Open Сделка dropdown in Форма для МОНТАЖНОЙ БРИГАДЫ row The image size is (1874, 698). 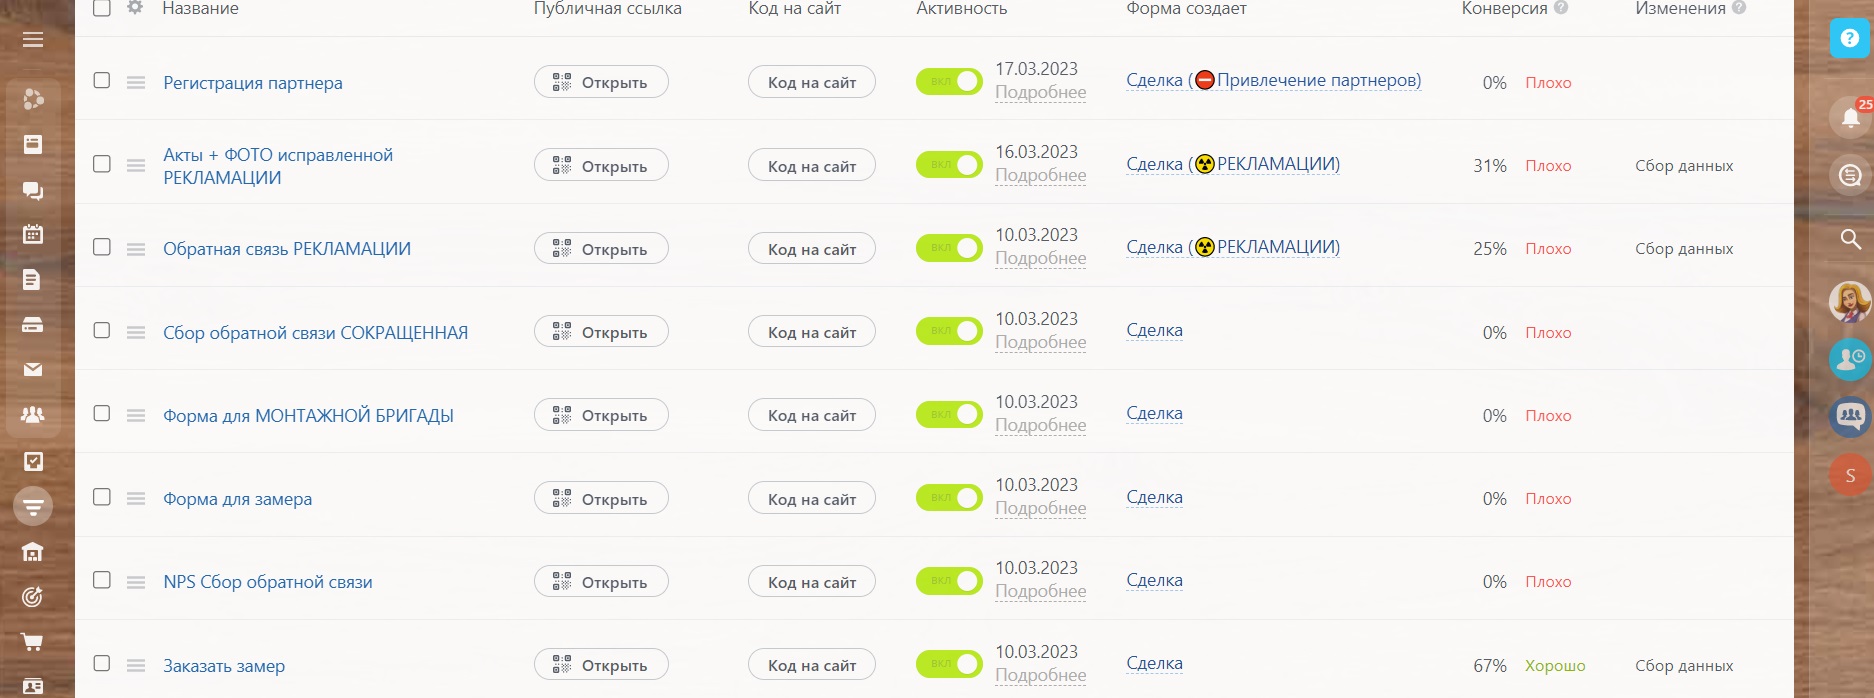[1154, 413]
